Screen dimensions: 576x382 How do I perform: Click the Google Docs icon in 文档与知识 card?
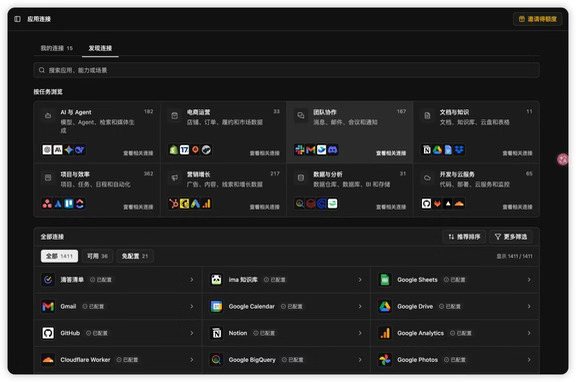coord(448,150)
